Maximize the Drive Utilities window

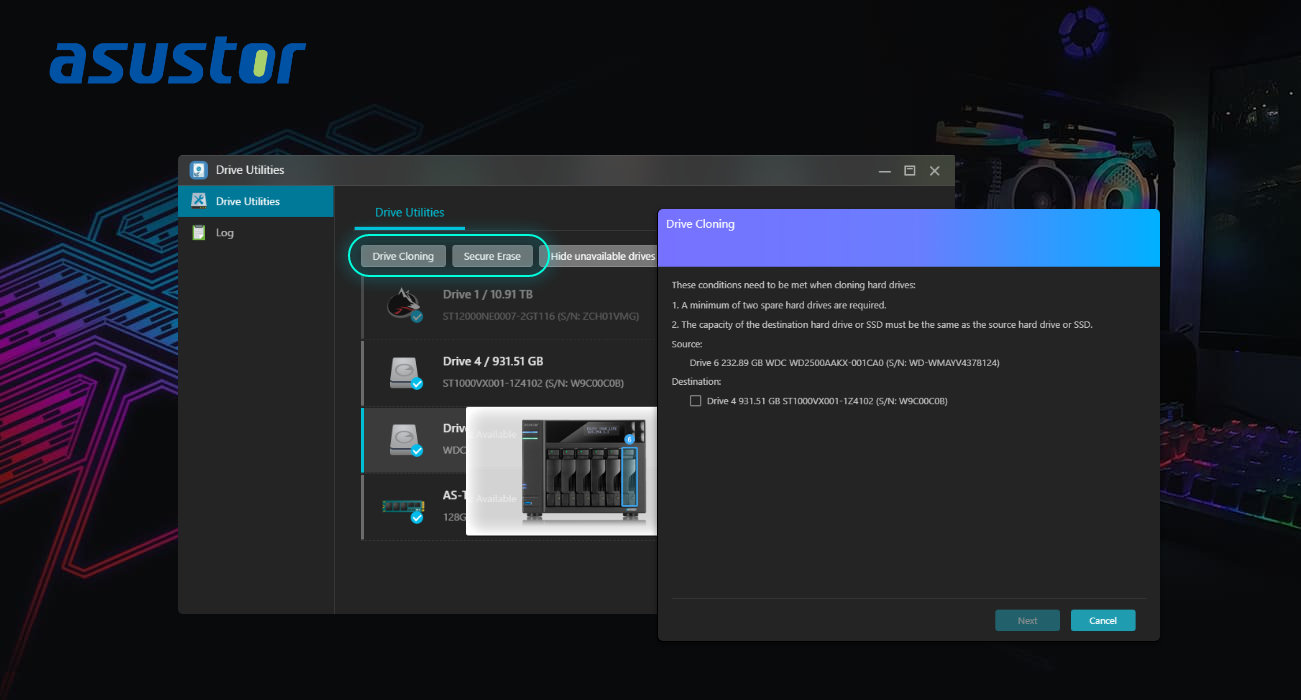click(x=910, y=171)
